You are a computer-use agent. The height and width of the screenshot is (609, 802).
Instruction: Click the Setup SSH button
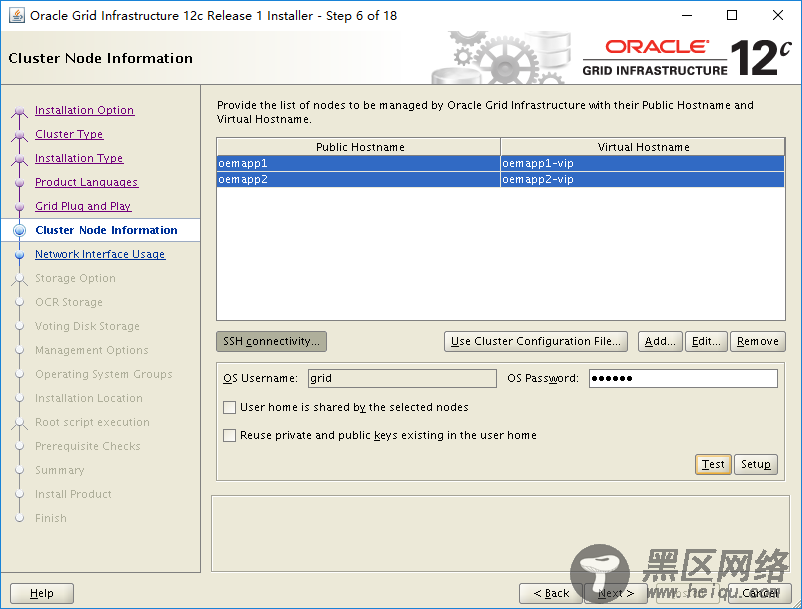(x=755, y=464)
